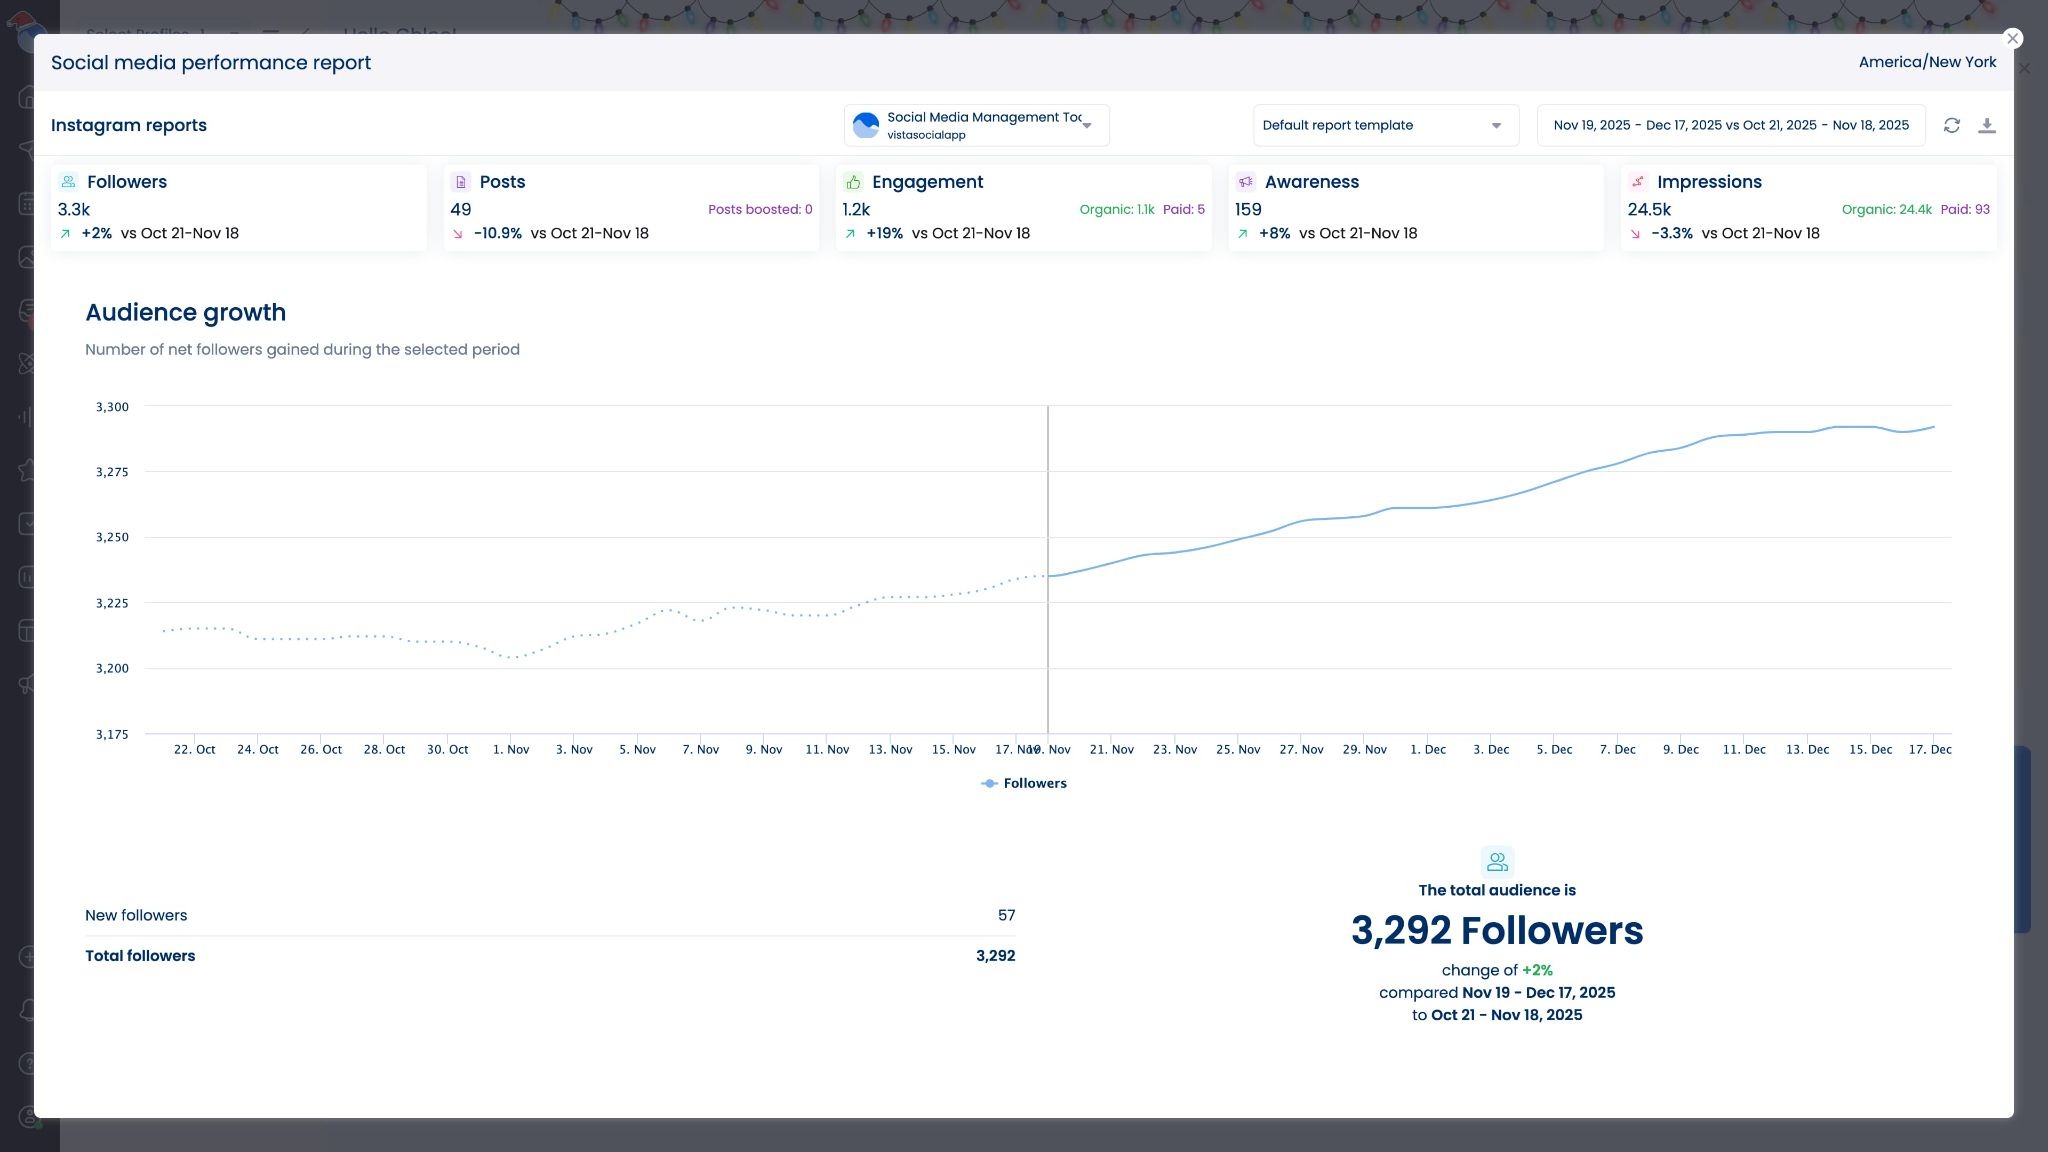Click the trend icon on Impressions card
The width and height of the screenshot is (2048, 1152).
pyautogui.click(x=1638, y=182)
